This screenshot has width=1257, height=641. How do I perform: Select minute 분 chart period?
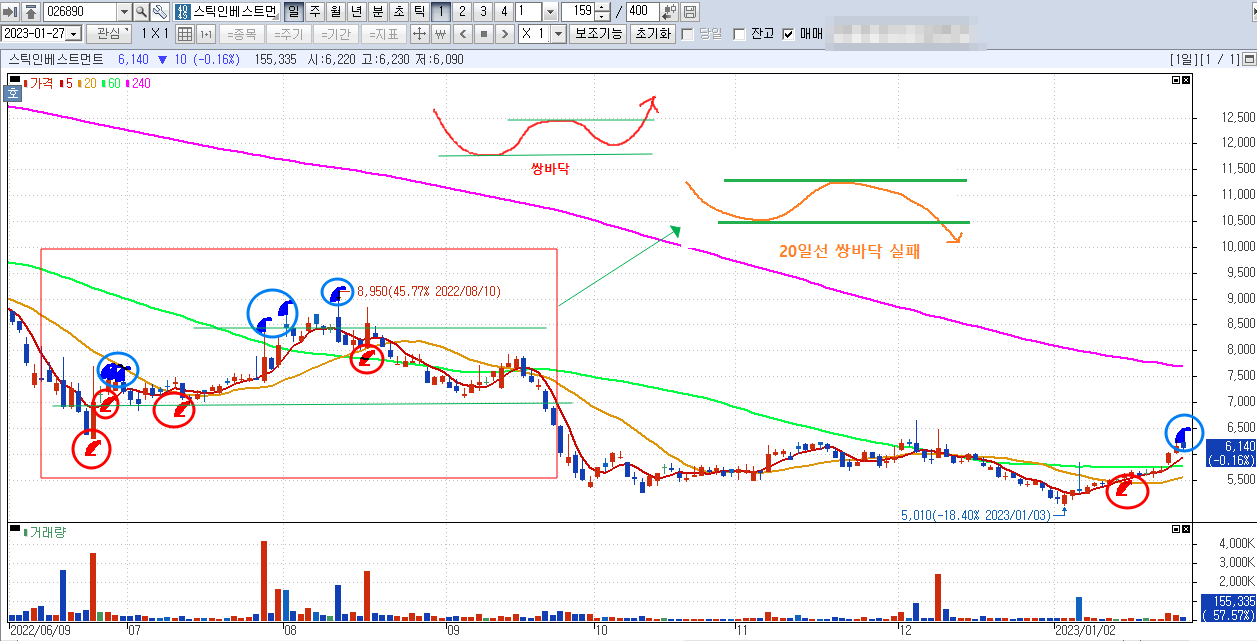376,12
